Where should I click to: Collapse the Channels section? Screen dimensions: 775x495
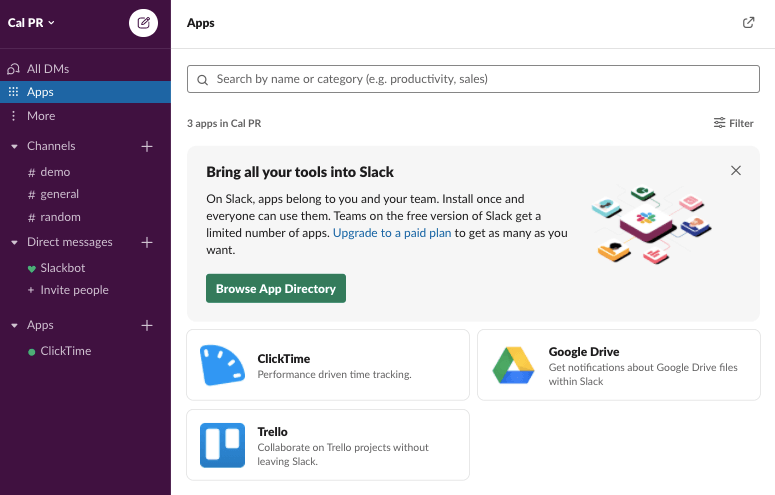coord(14,146)
